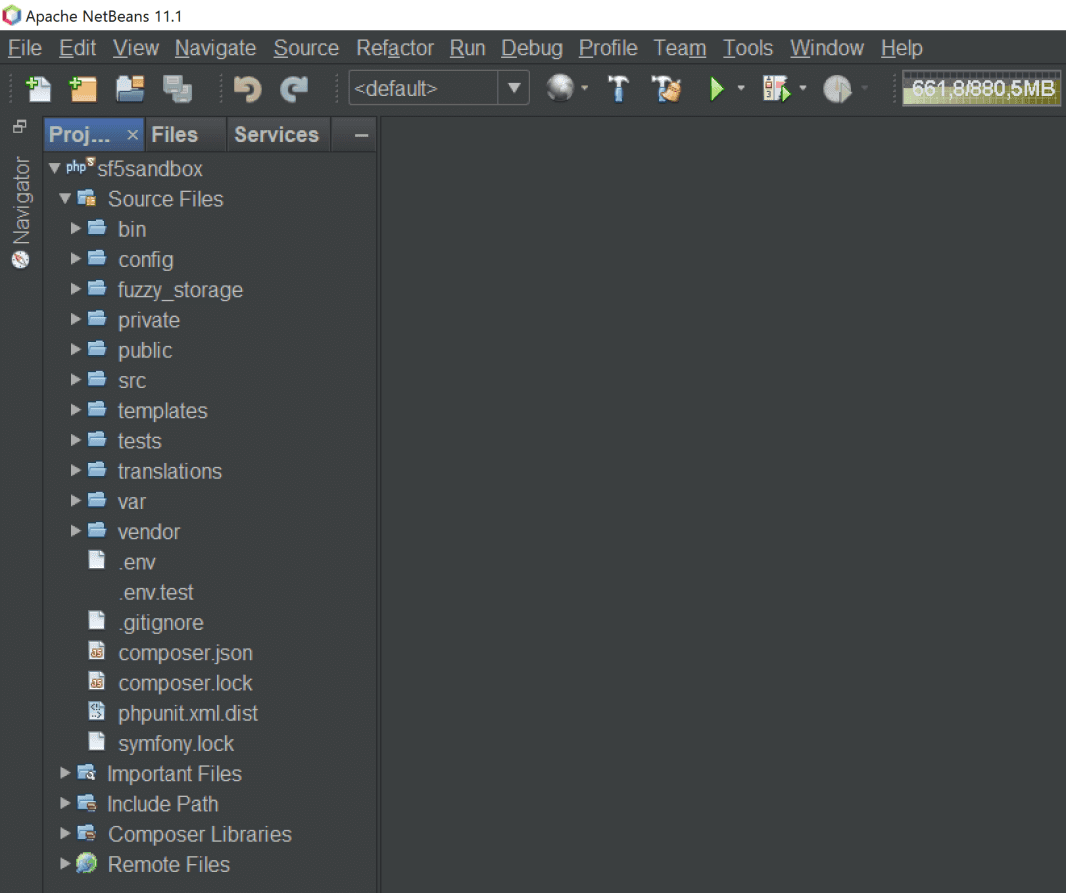Expand the bin folder

tap(75, 228)
